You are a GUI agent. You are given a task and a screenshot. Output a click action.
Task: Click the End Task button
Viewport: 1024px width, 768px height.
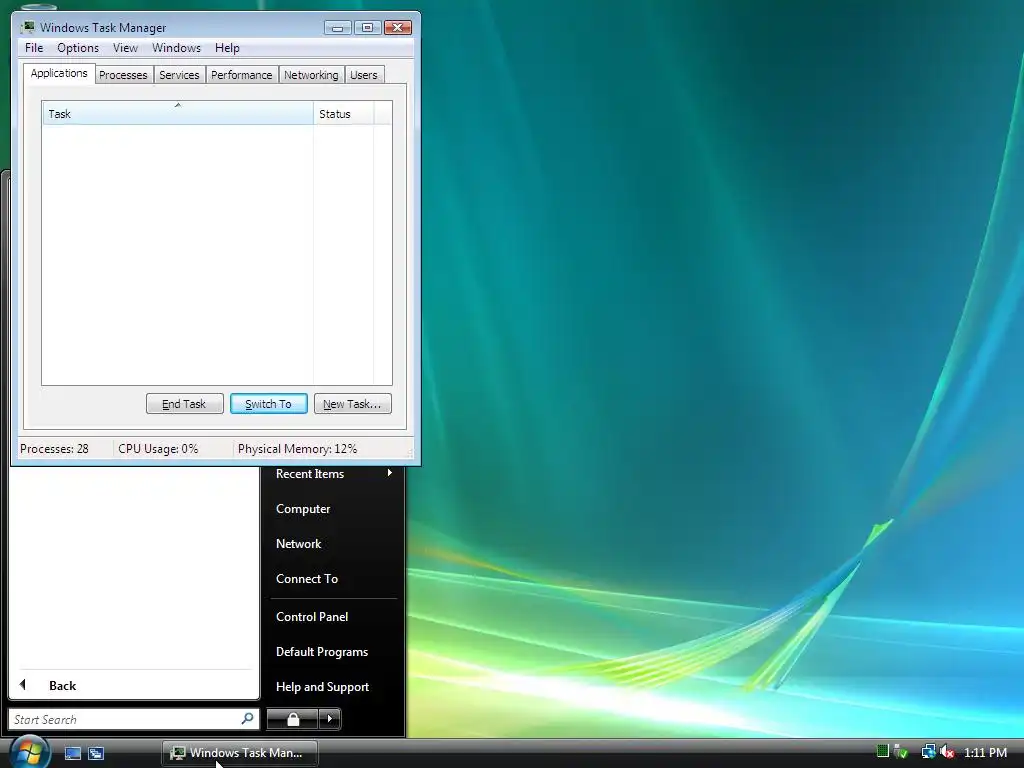click(184, 404)
